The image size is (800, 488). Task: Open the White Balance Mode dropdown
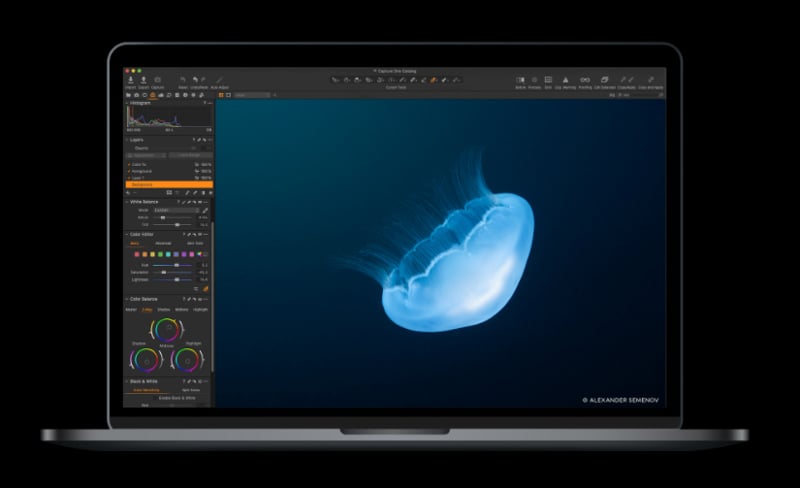pos(177,210)
